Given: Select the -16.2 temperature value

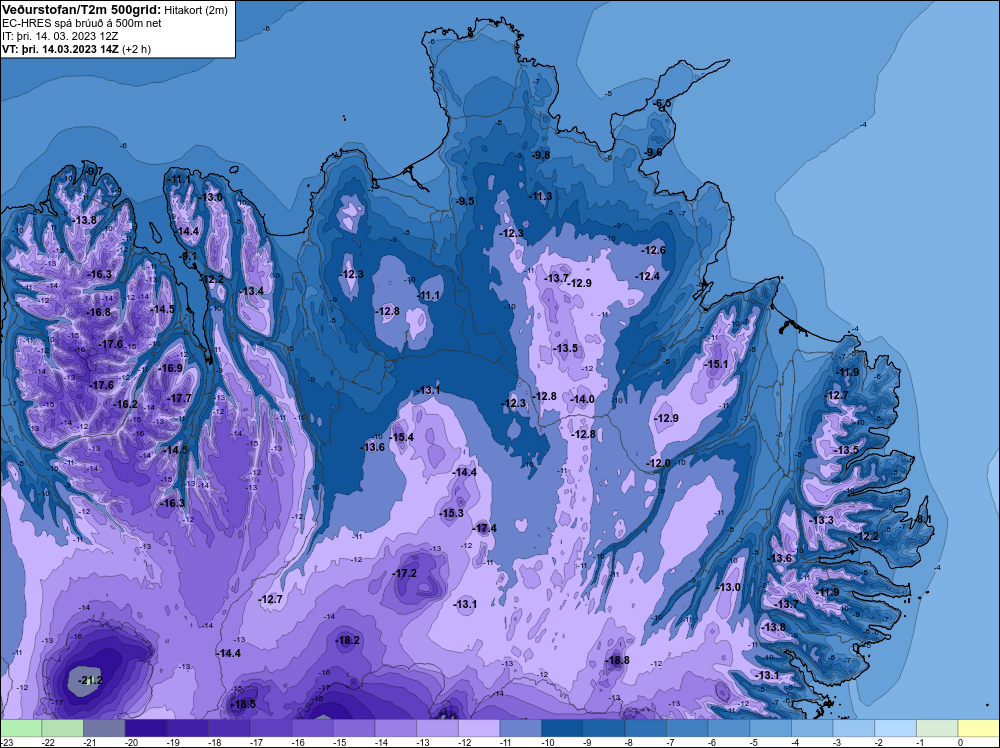Looking at the screenshot, I should coord(126,404).
